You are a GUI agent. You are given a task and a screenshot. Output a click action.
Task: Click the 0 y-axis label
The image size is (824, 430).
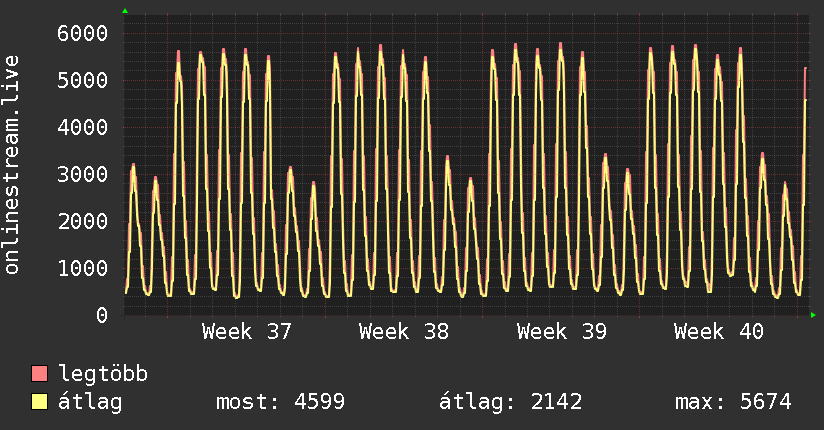102,315
